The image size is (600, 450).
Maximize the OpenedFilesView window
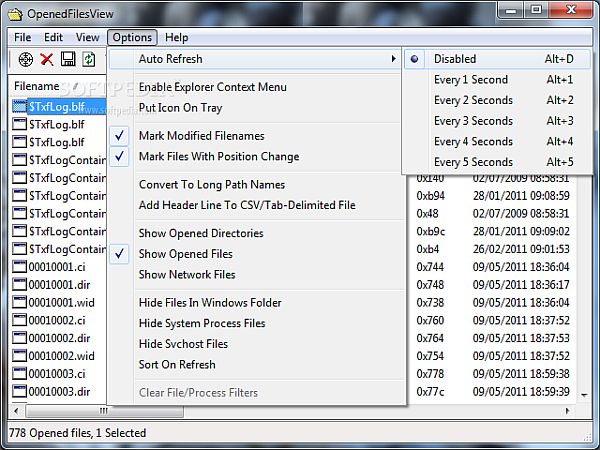[x=536, y=10]
